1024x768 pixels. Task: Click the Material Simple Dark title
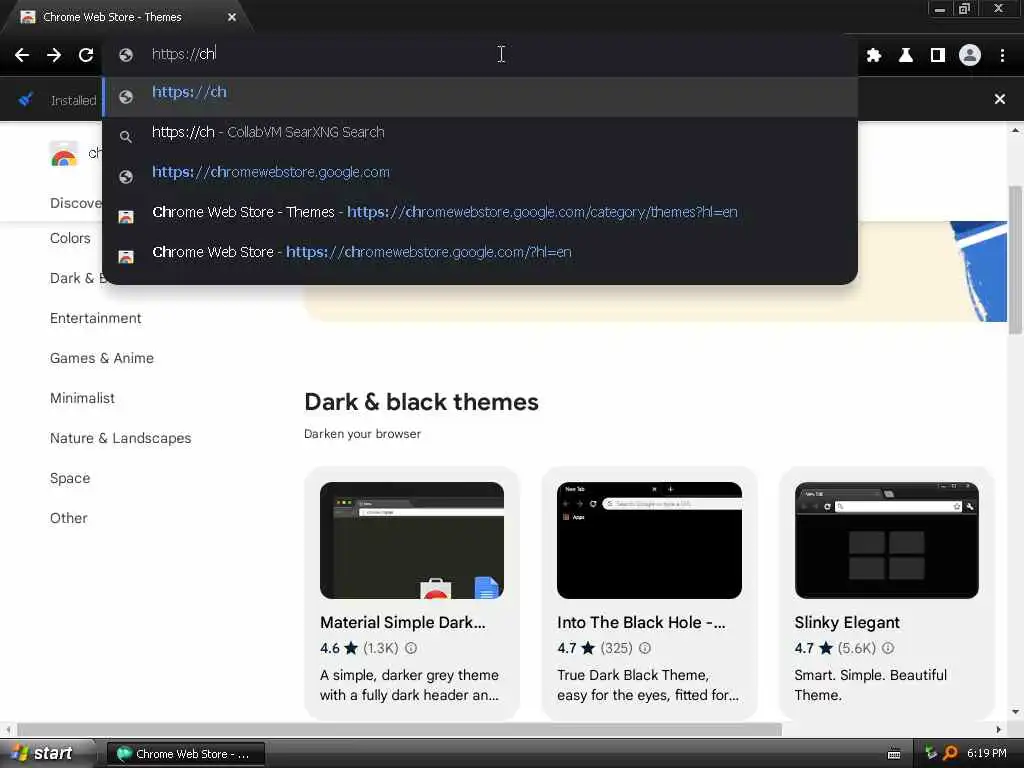[x=403, y=622]
